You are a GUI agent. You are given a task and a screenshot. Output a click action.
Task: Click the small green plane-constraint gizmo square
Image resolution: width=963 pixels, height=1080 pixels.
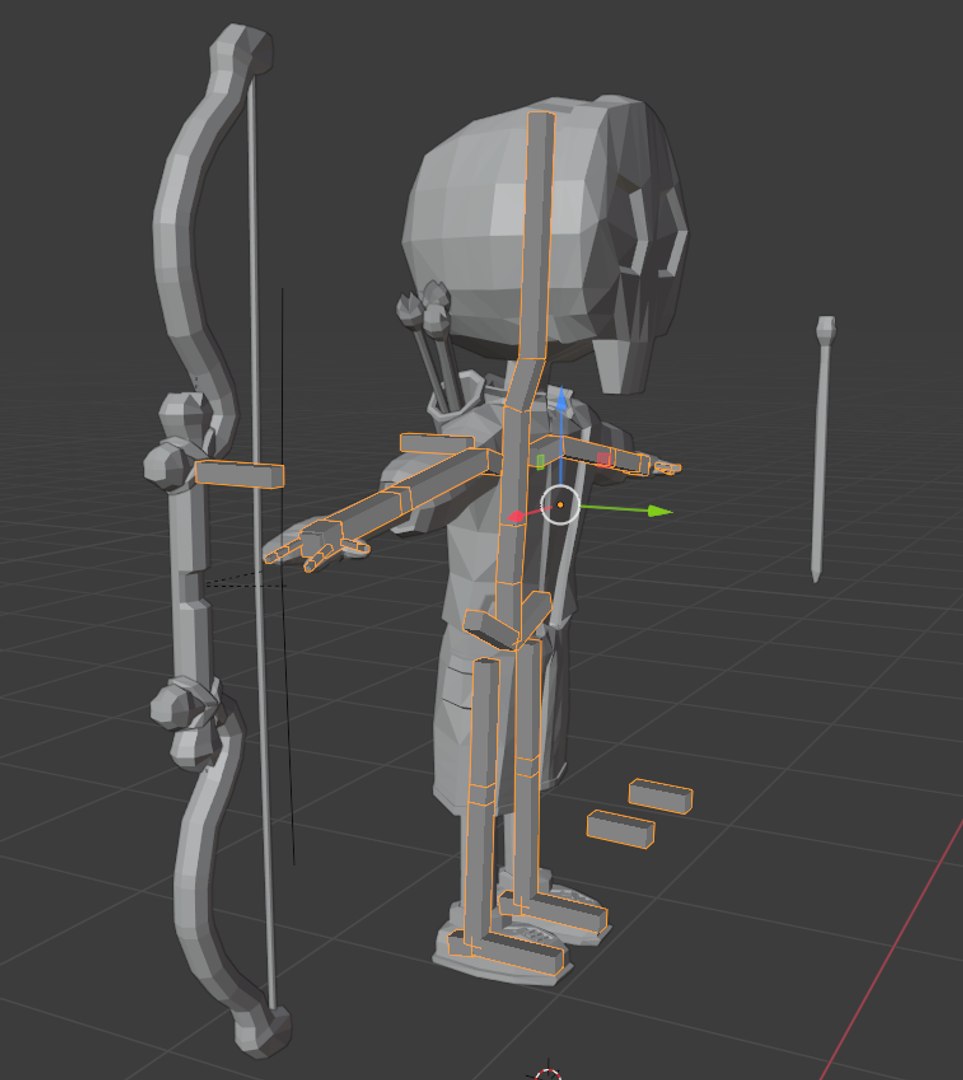(x=540, y=462)
